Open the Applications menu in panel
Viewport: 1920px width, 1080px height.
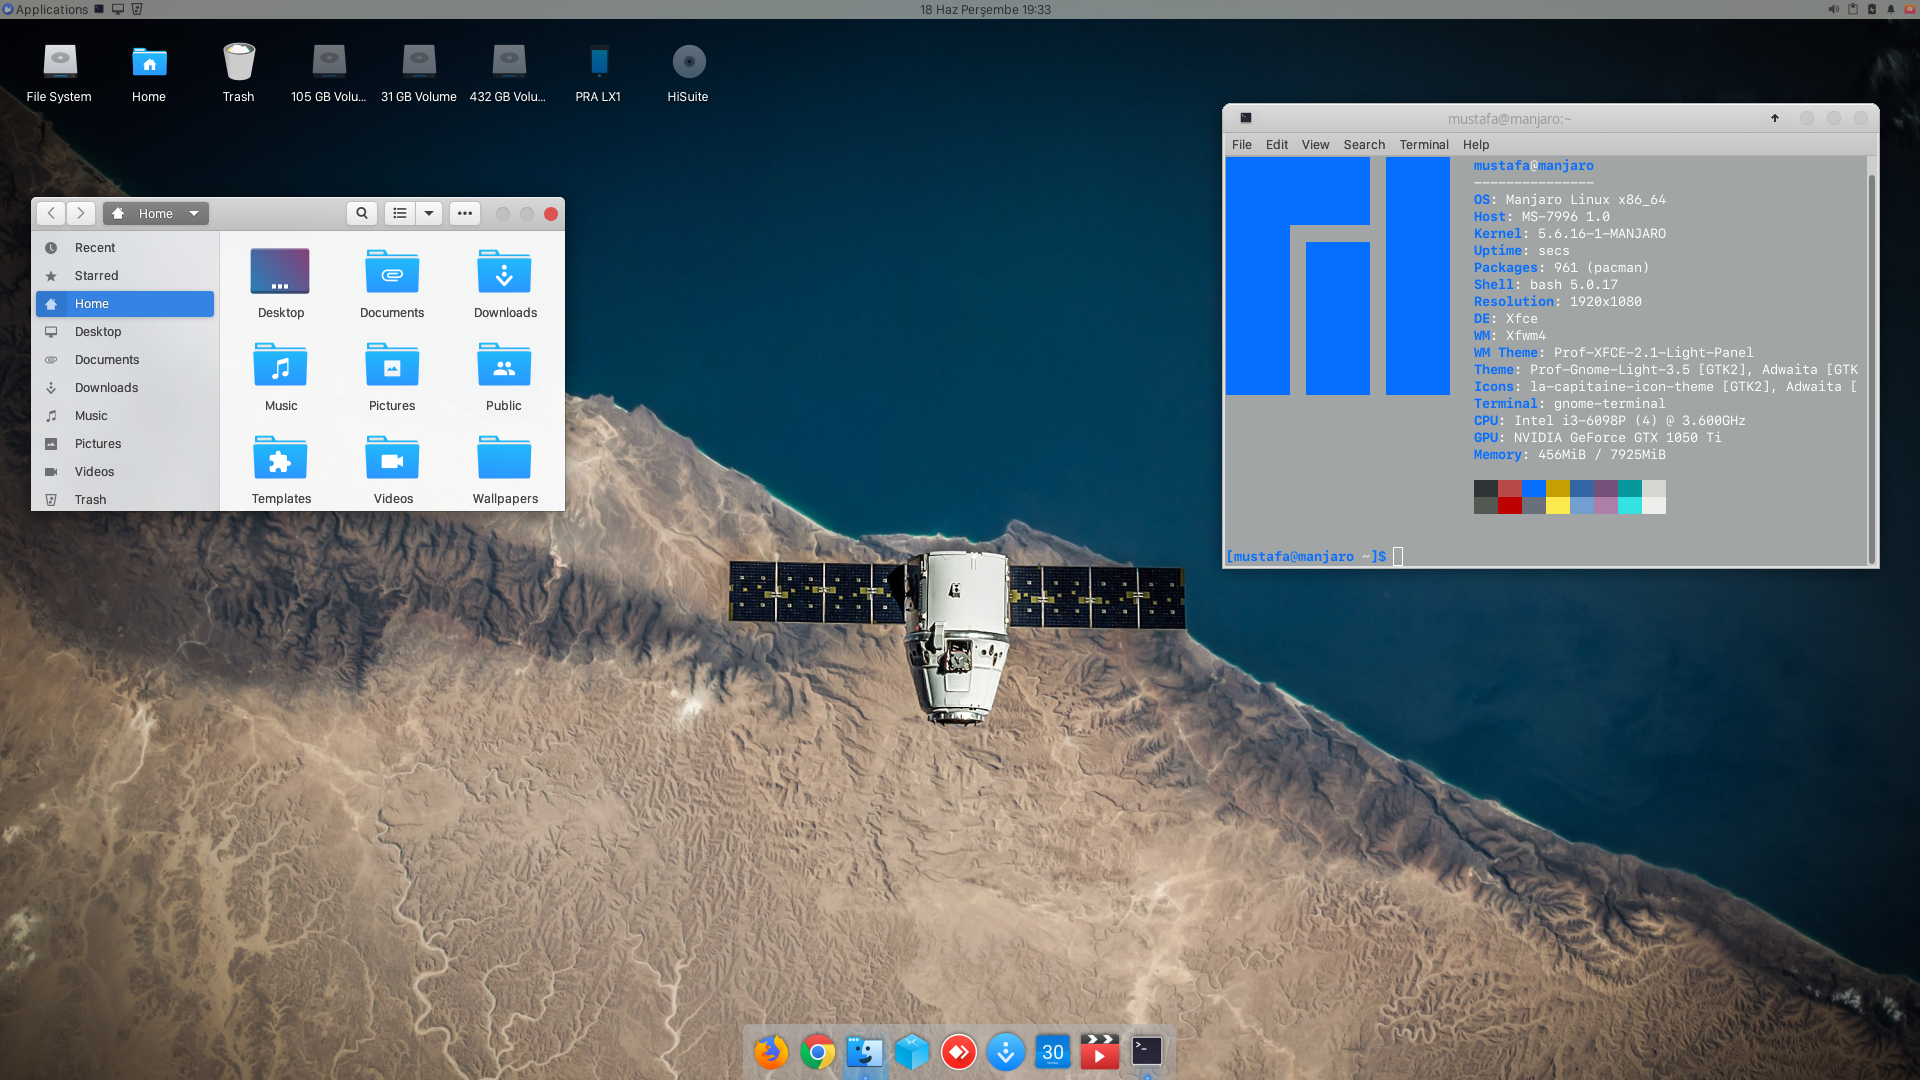tap(46, 9)
